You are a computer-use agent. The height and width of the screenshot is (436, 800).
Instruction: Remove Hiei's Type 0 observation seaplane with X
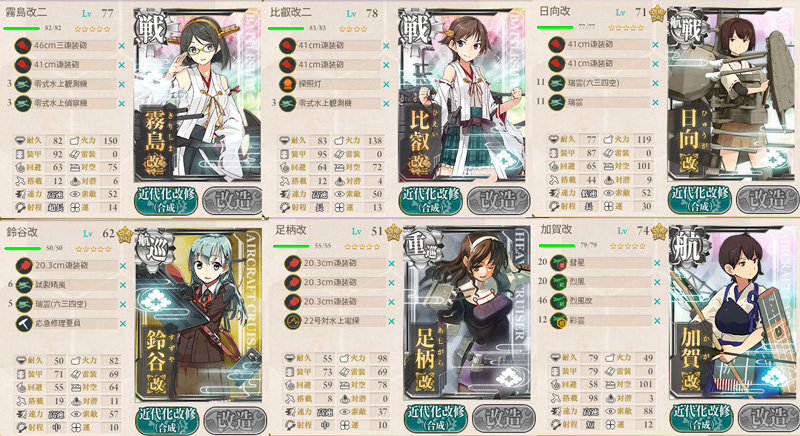(x=386, y=104)
